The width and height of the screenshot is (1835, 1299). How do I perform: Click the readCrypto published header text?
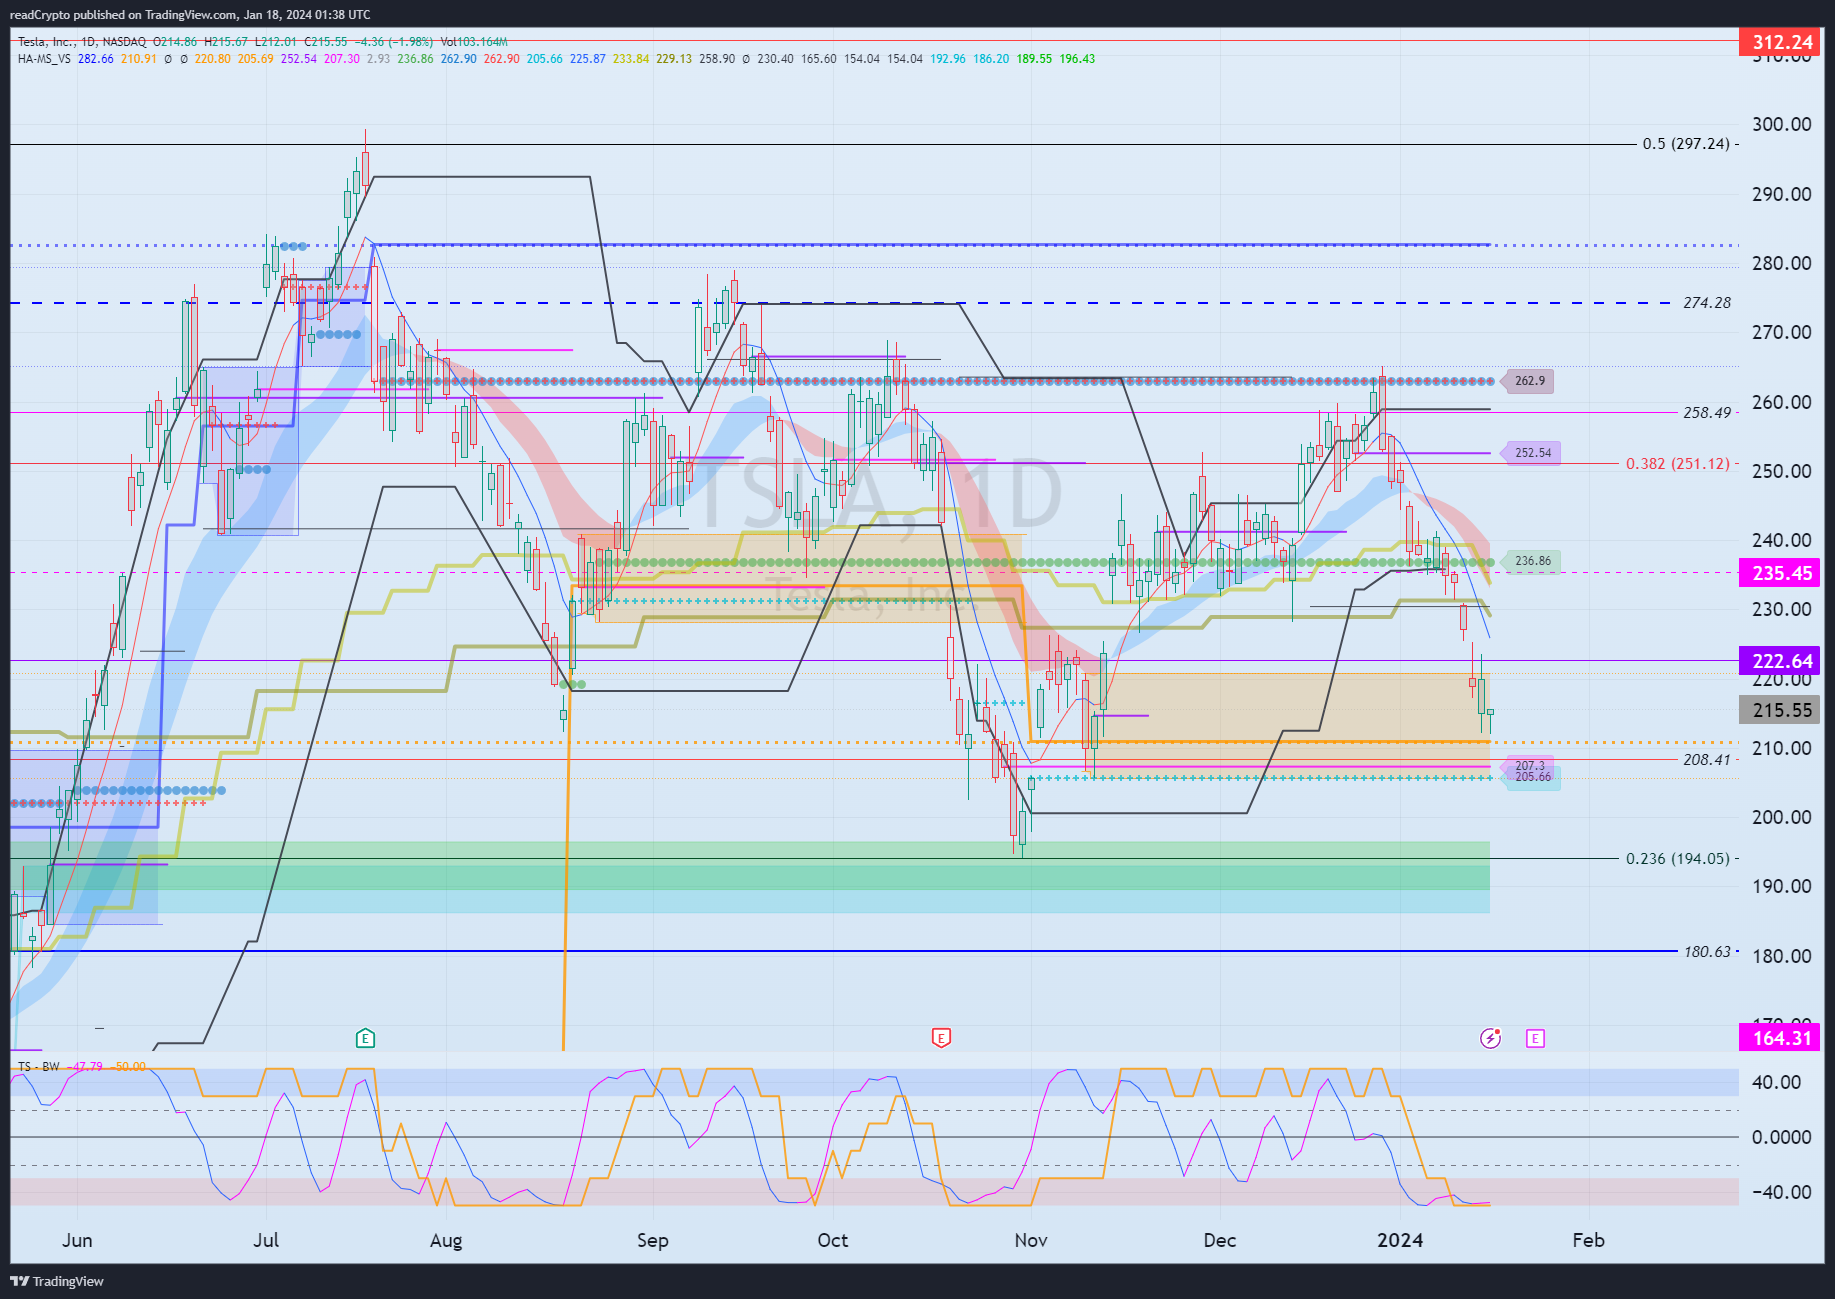[x=190, y=15]
